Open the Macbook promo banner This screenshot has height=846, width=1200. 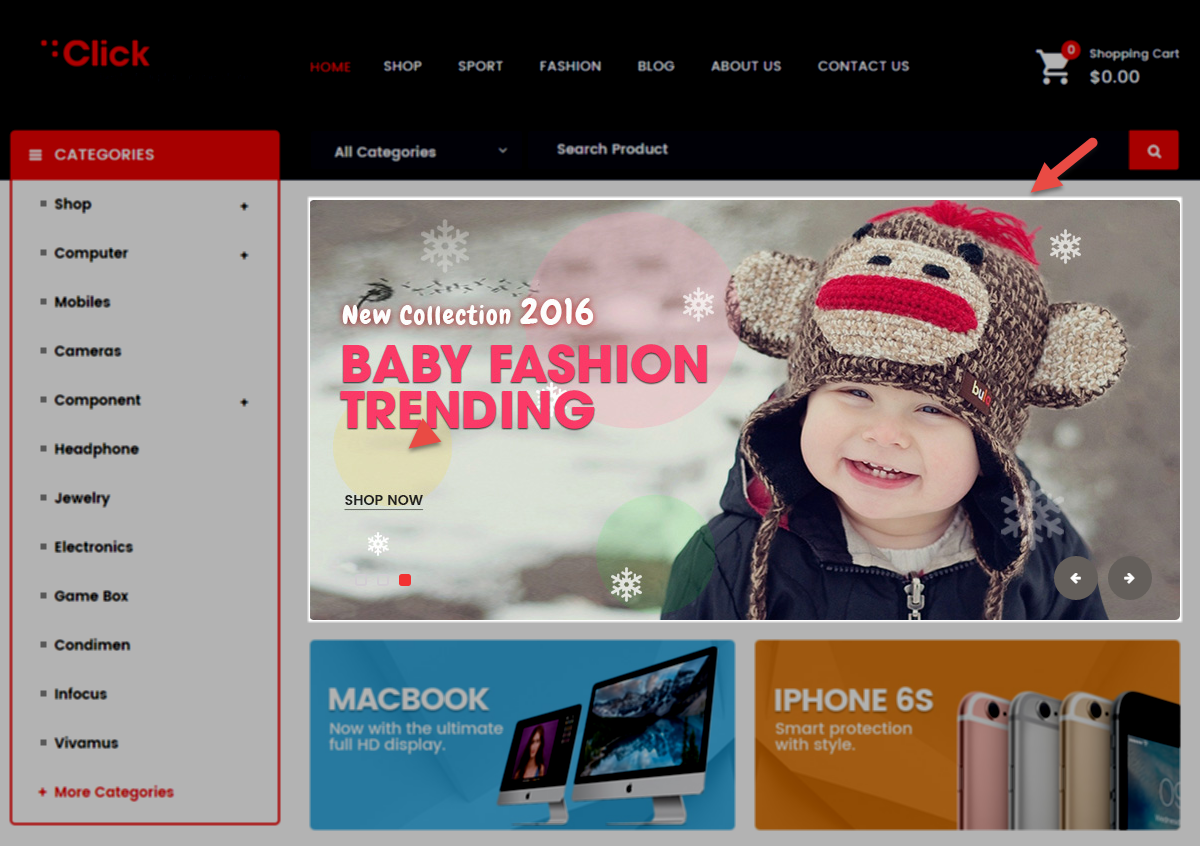522,735
